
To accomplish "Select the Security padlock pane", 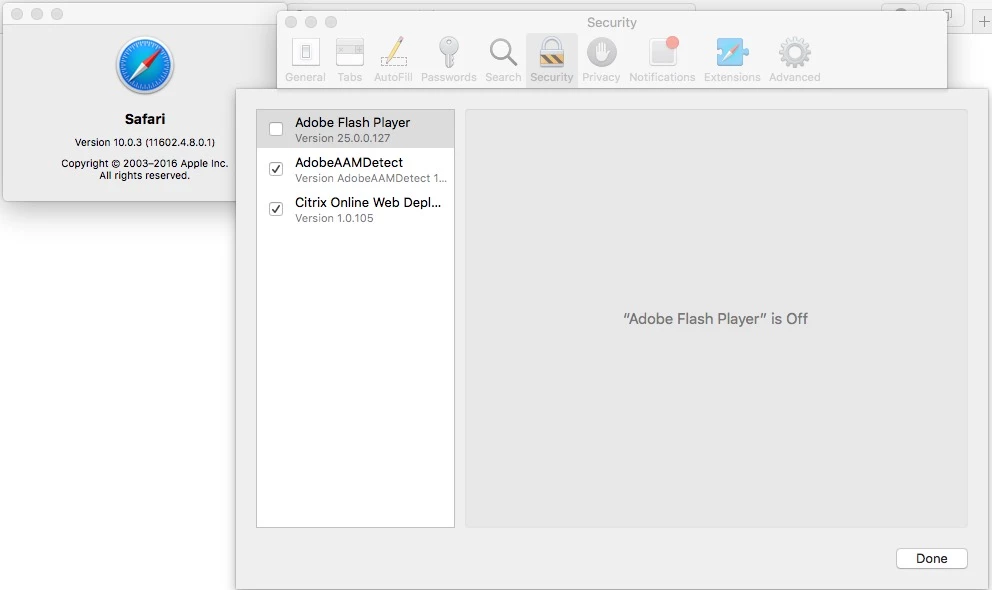I will pyautogui.click(x=552, y=60).
